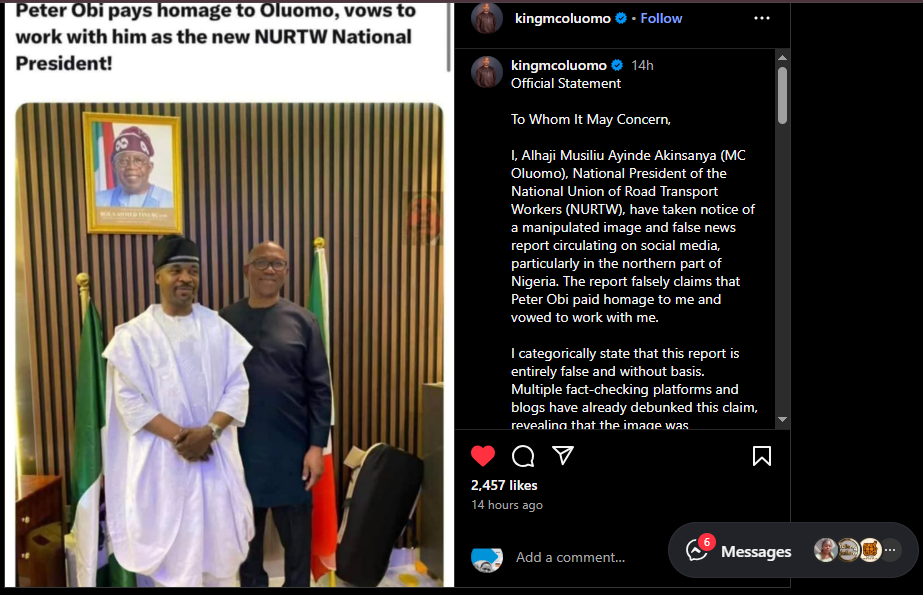Open the three-dot more options menu in post header

[x=762, y=18]
